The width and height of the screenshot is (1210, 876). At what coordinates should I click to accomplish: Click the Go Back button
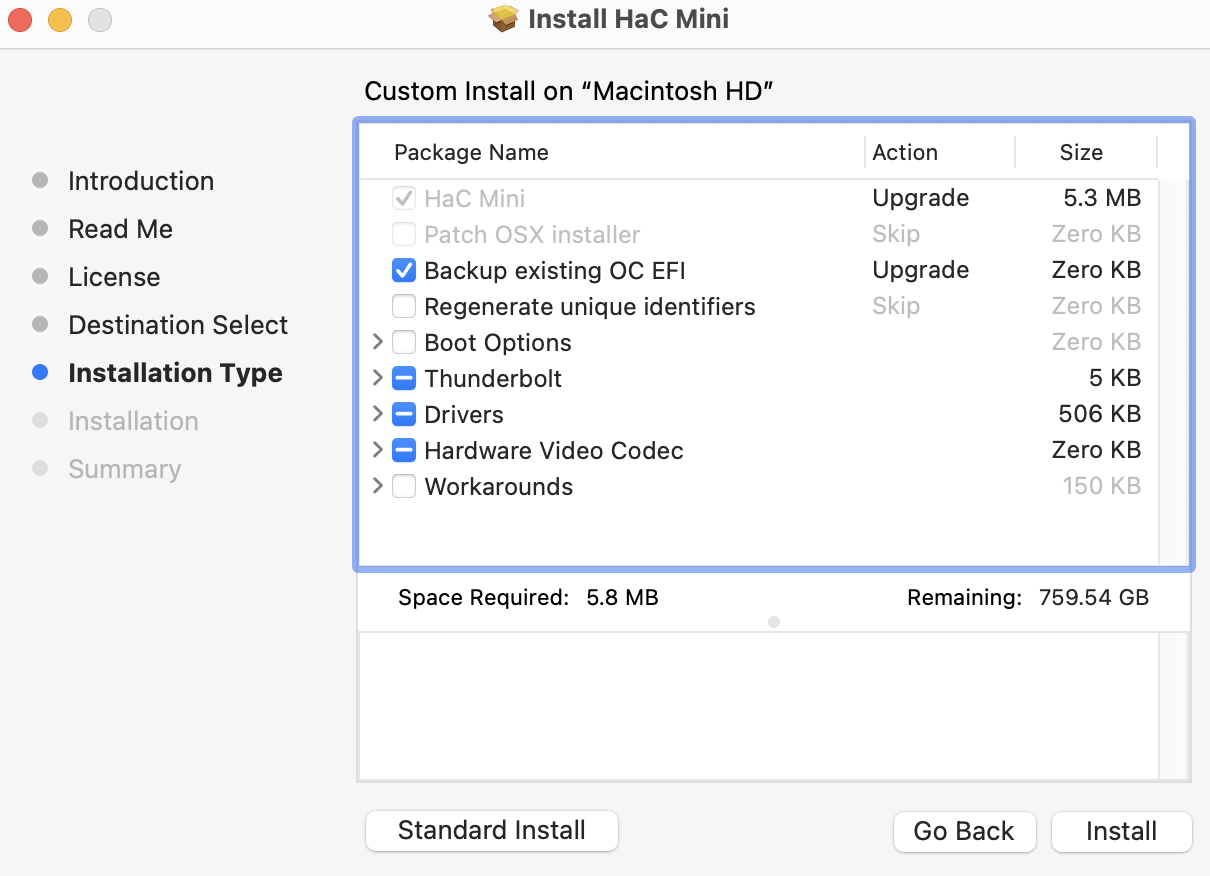[x=964, y=831]
